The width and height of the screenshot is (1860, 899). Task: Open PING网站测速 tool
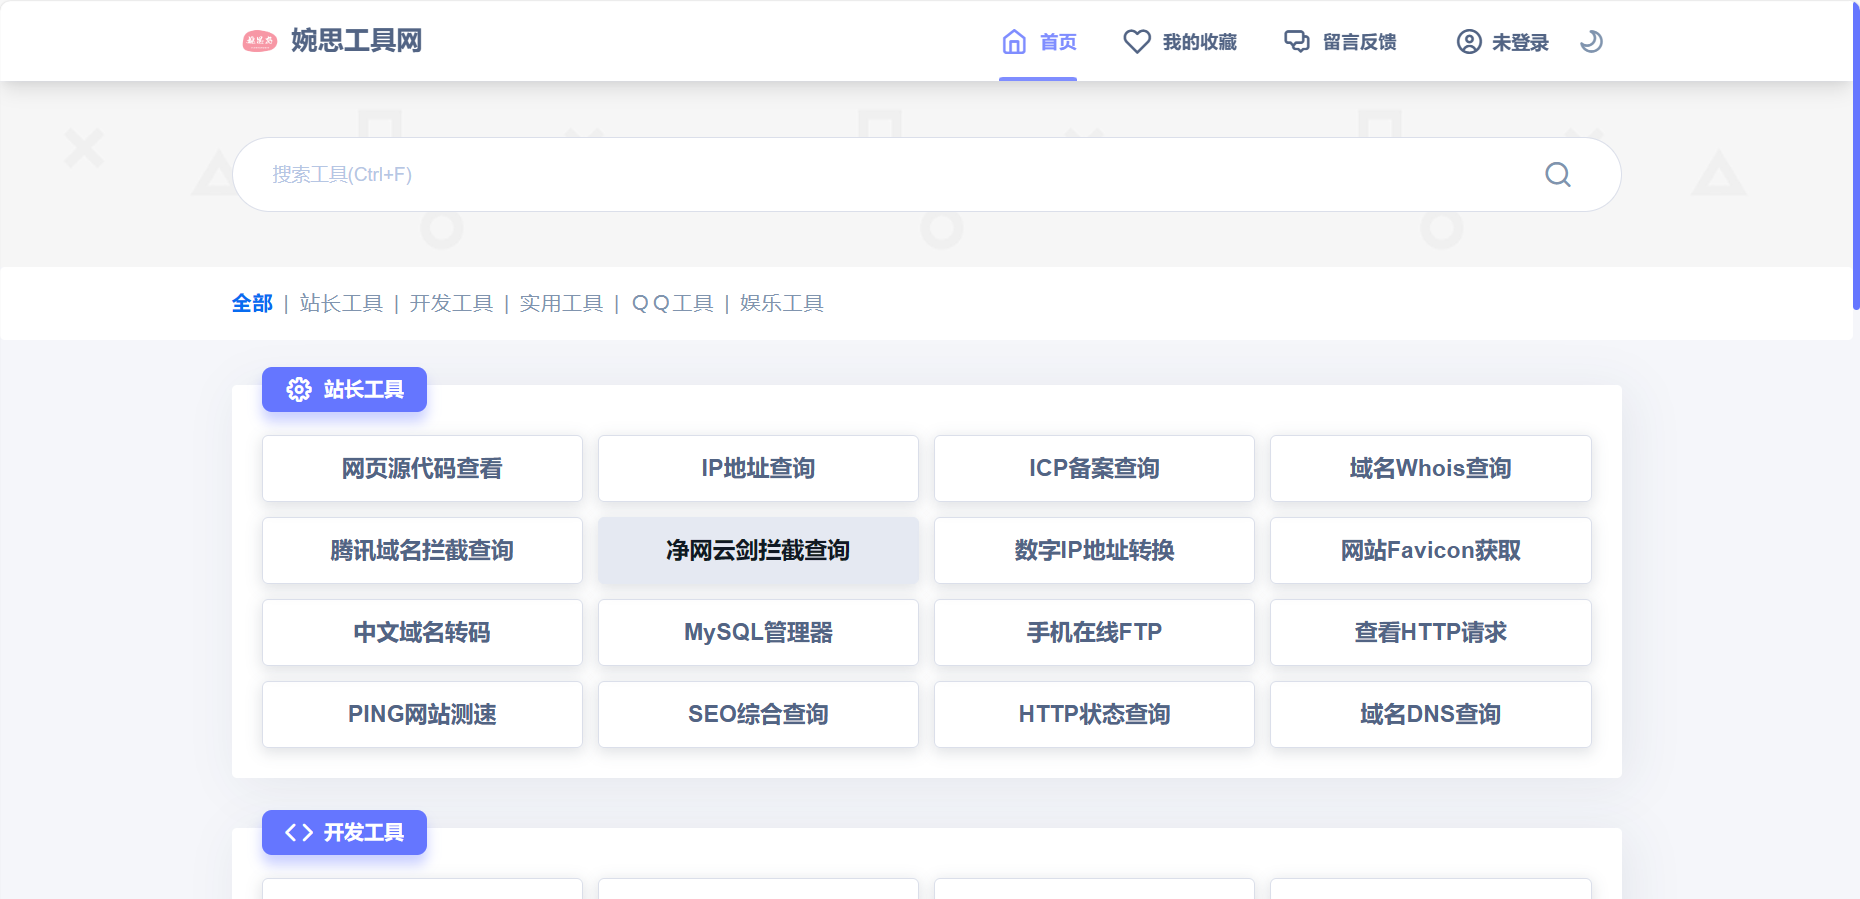(x=422, y=714)
